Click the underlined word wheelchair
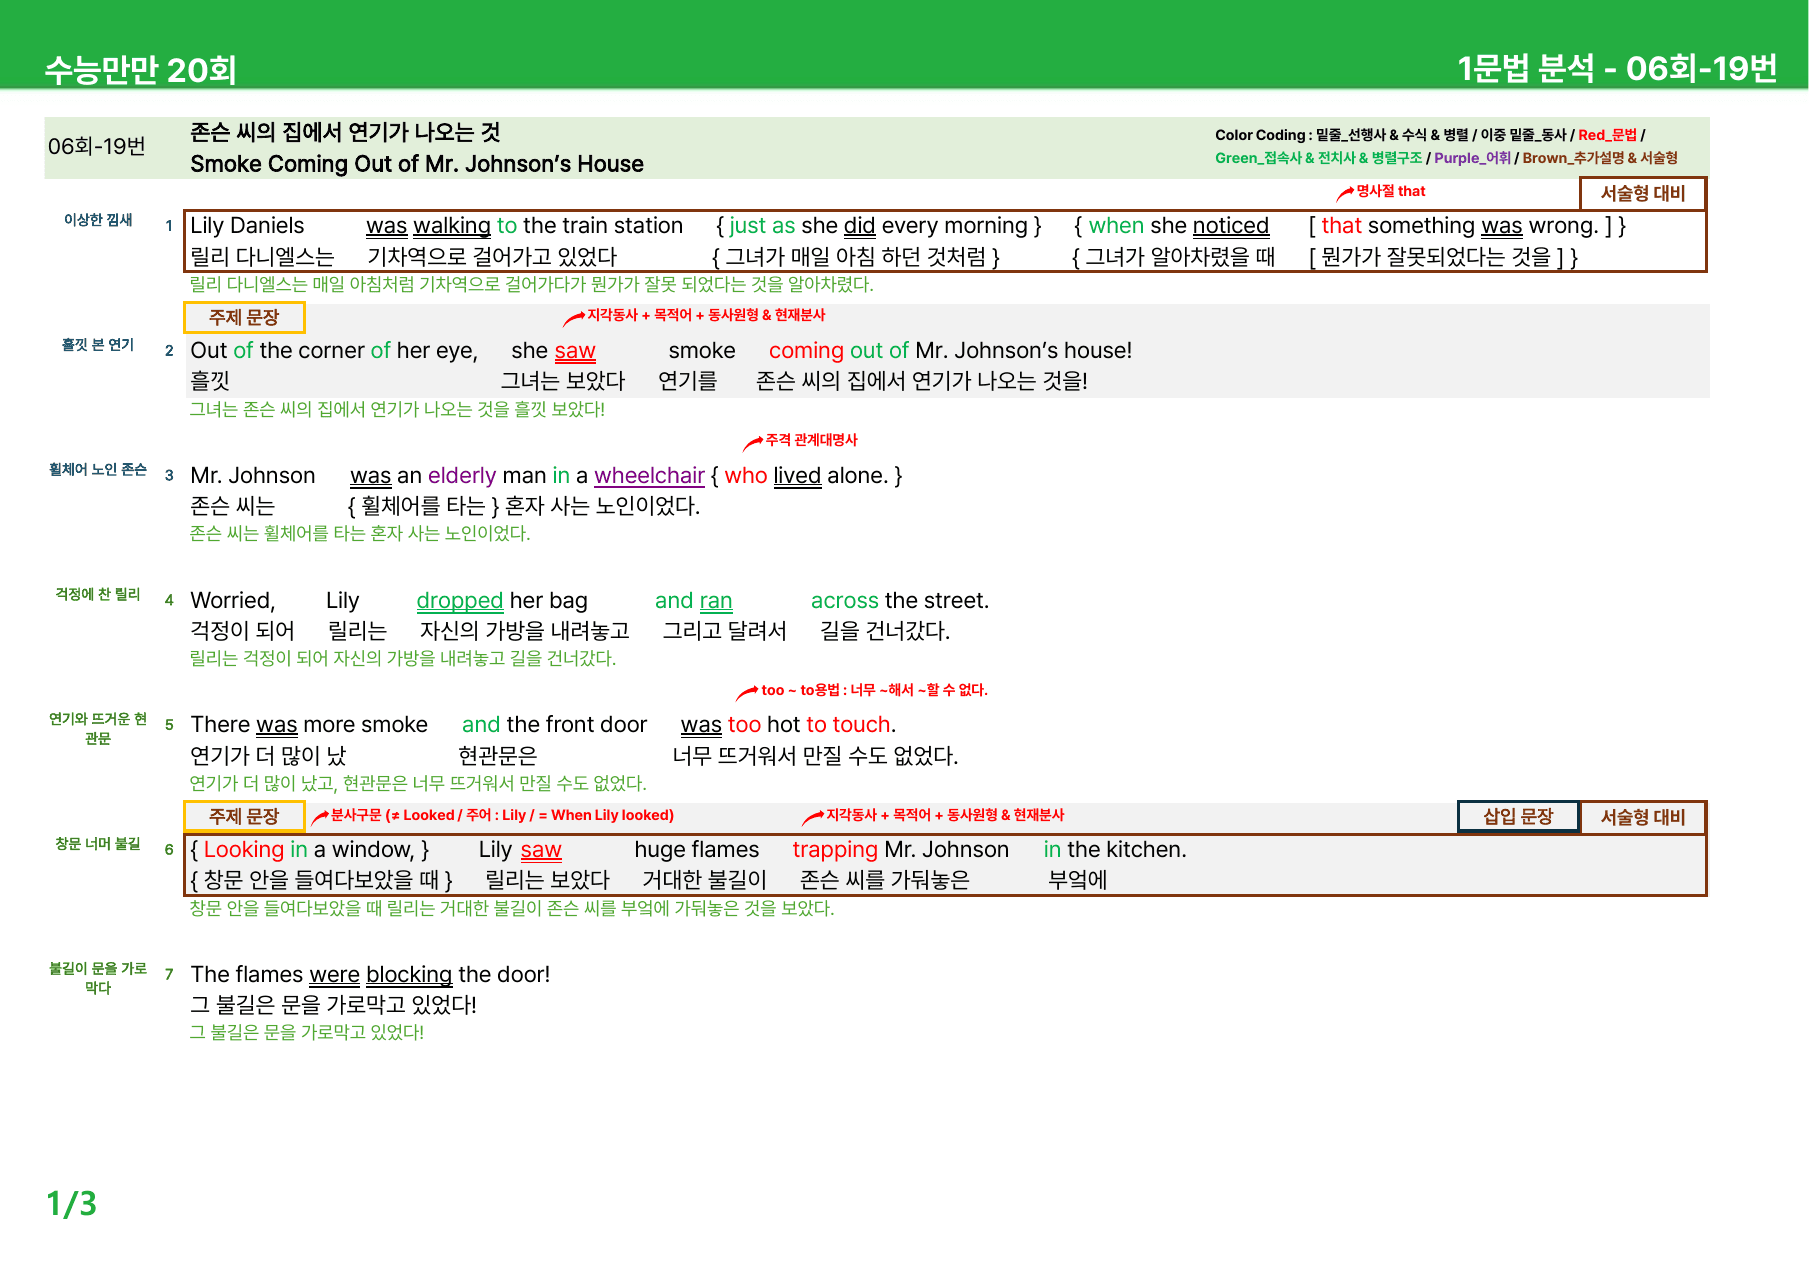The height and width of the screenshot is (1279, 1809). coord(649,476)
